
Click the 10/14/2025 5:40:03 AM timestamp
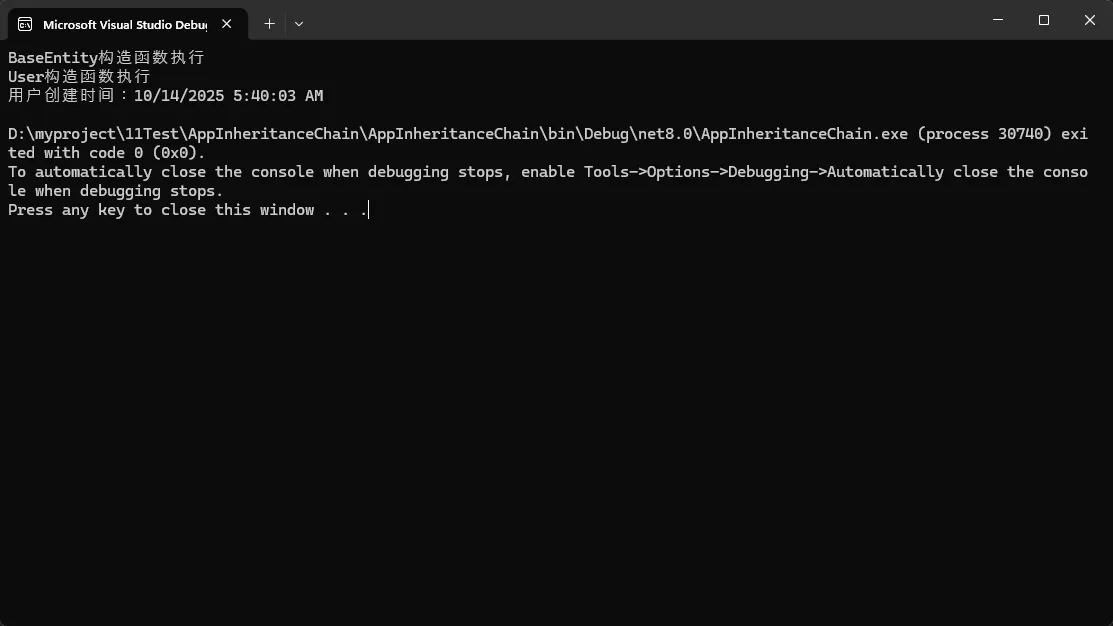click(228, 96)
